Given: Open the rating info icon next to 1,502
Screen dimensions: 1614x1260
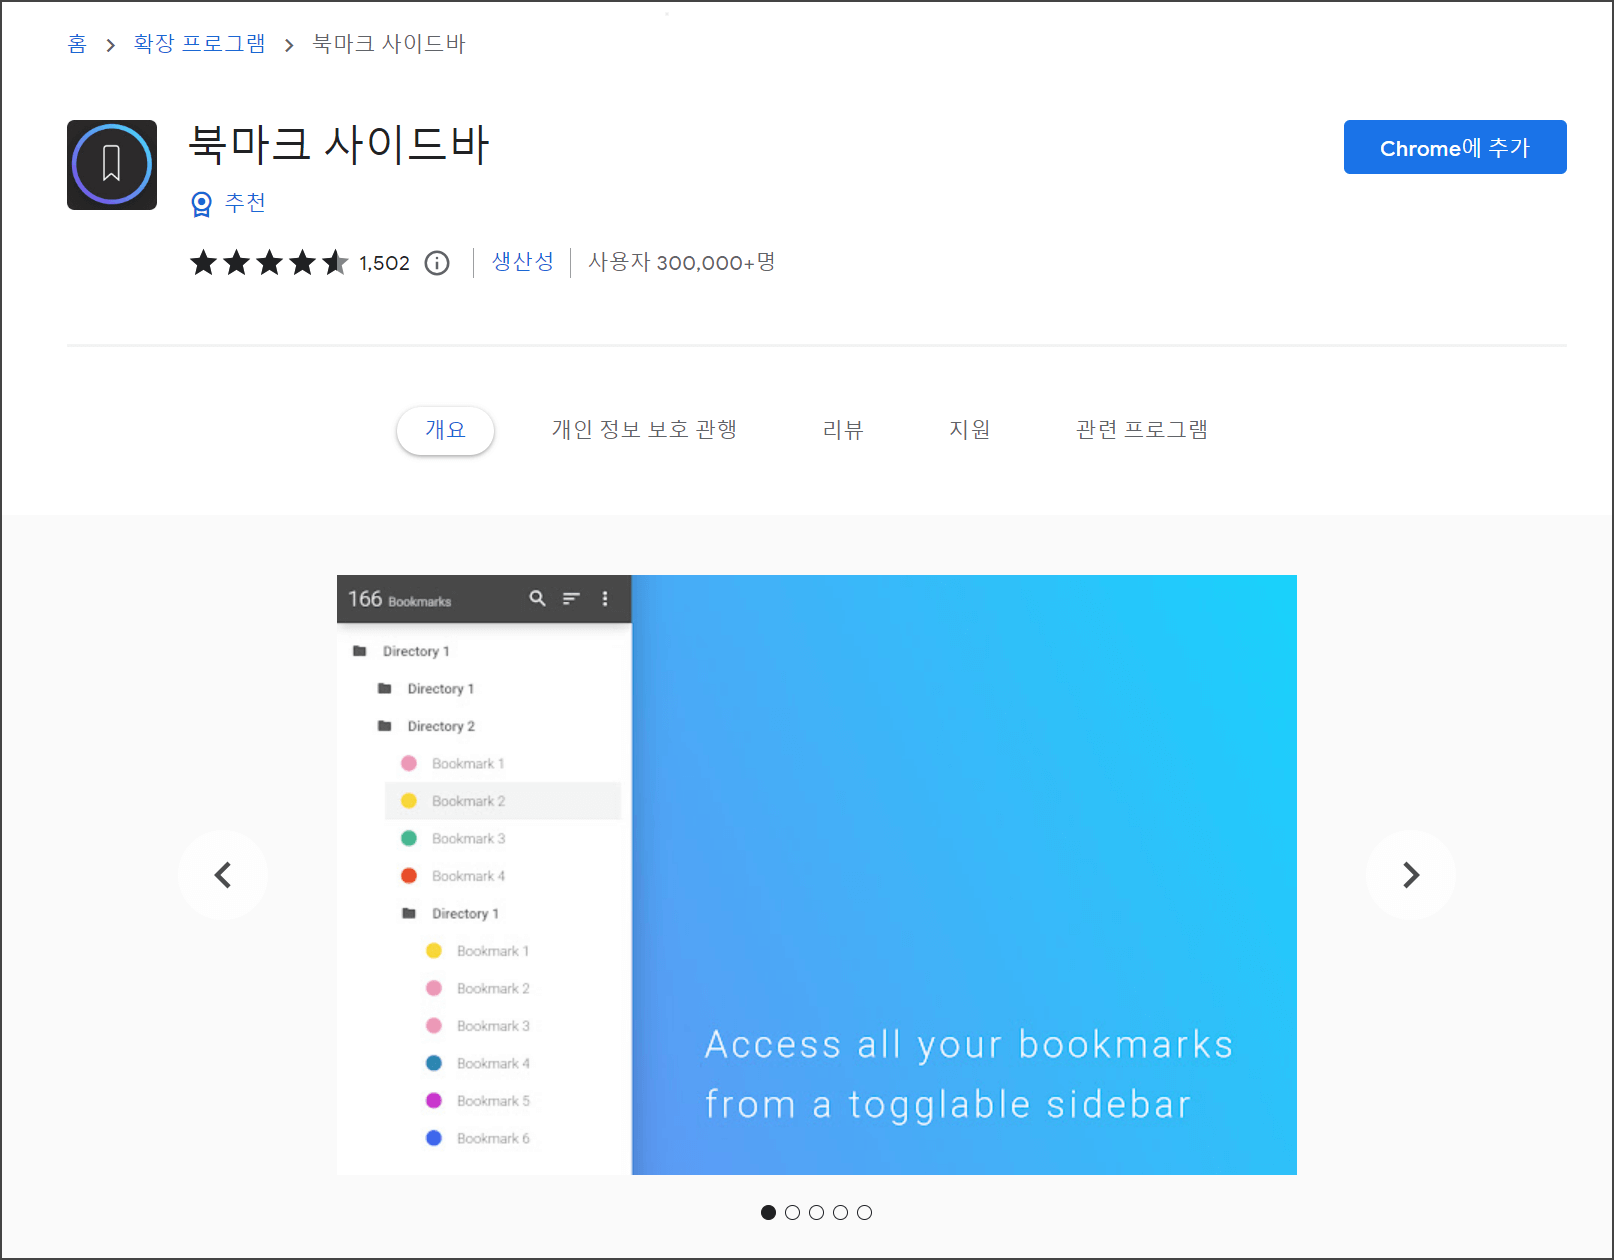Looking at the screenshot, I should 437,263.
